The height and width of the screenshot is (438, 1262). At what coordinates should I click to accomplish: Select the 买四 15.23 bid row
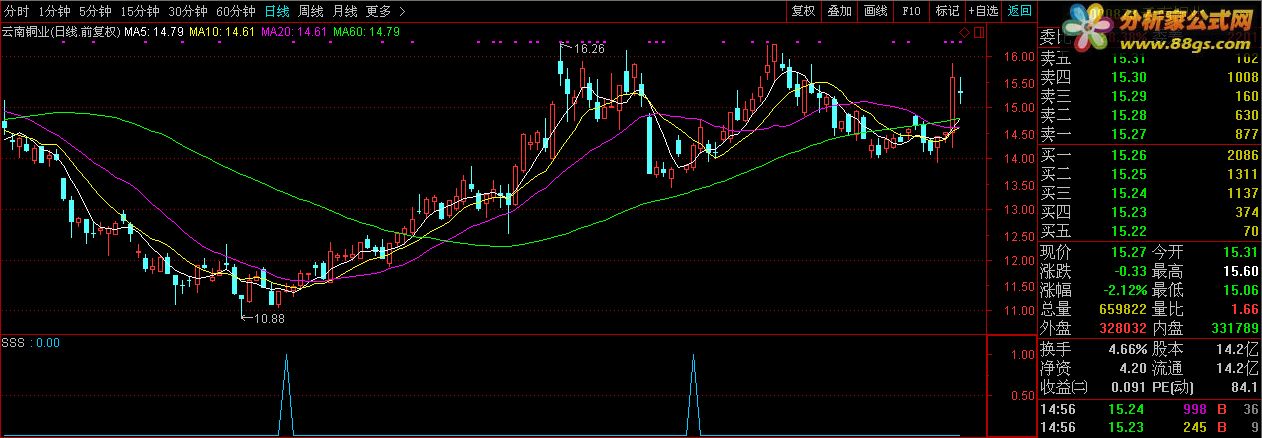[1148, 212]
